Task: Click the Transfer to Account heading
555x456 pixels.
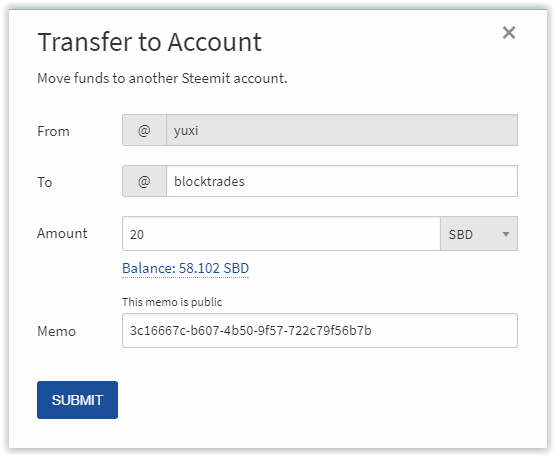Action: point(149,42)
